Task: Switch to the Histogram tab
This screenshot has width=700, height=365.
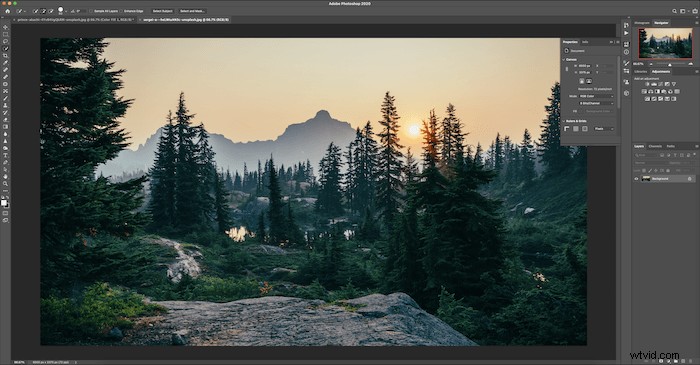Action: (x=642, y=23)
